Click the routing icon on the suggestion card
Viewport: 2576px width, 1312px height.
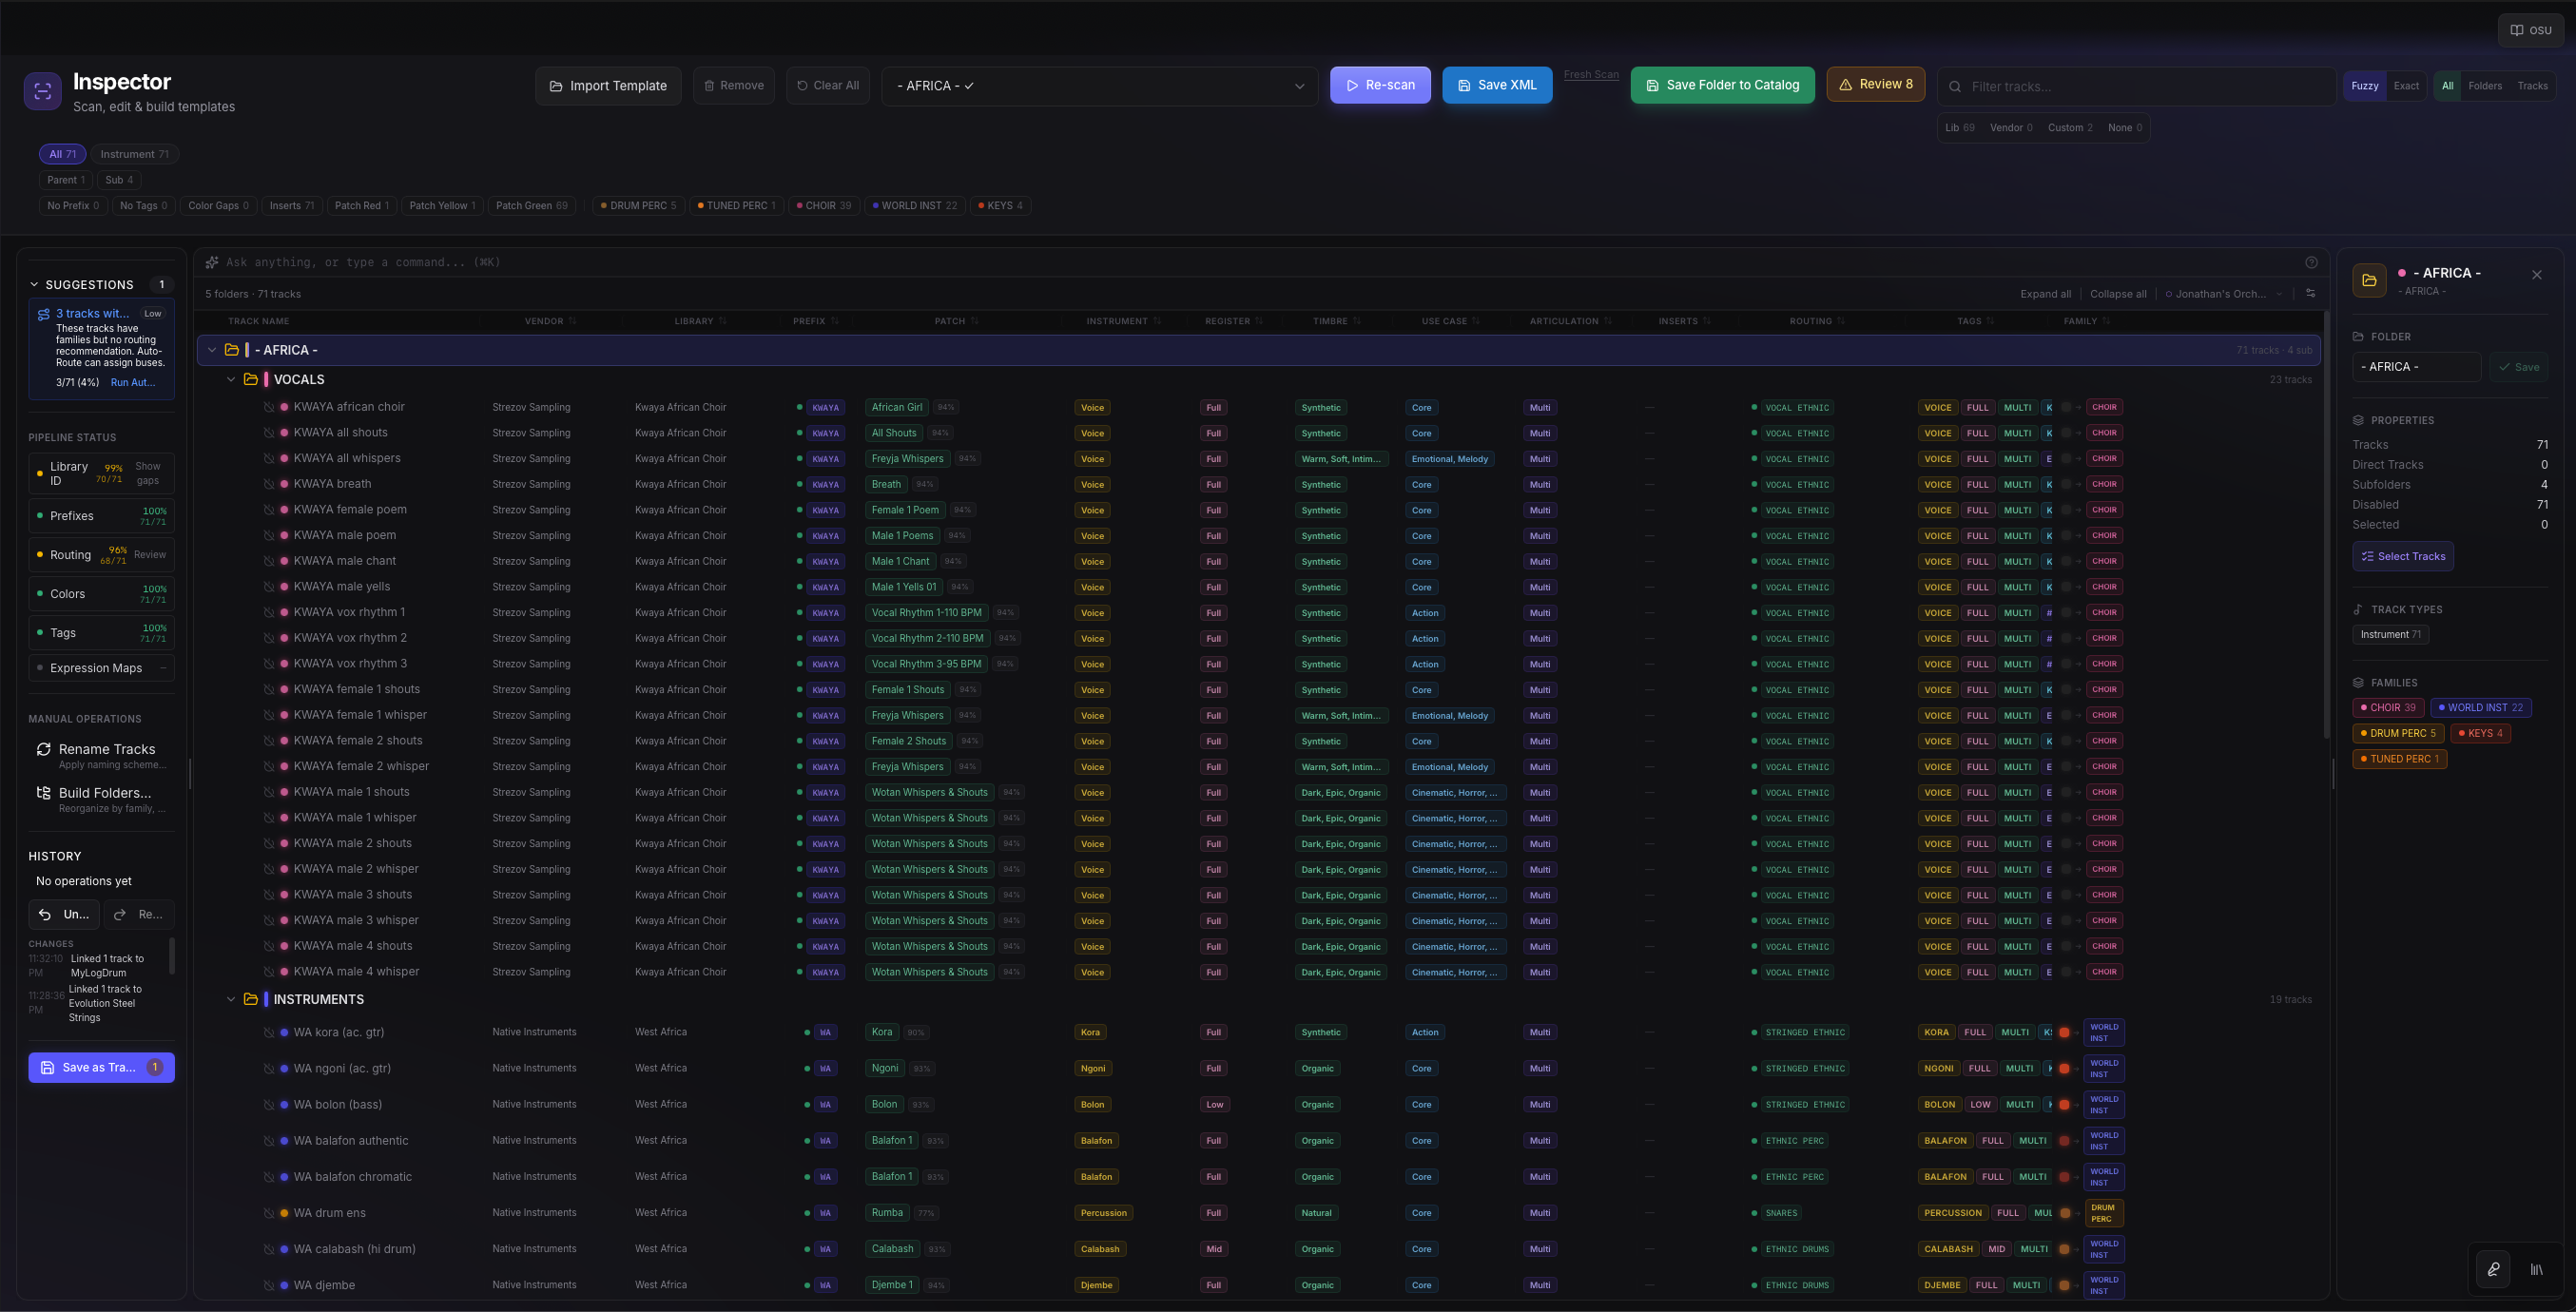pyautogui.click(x=44, y=314)
